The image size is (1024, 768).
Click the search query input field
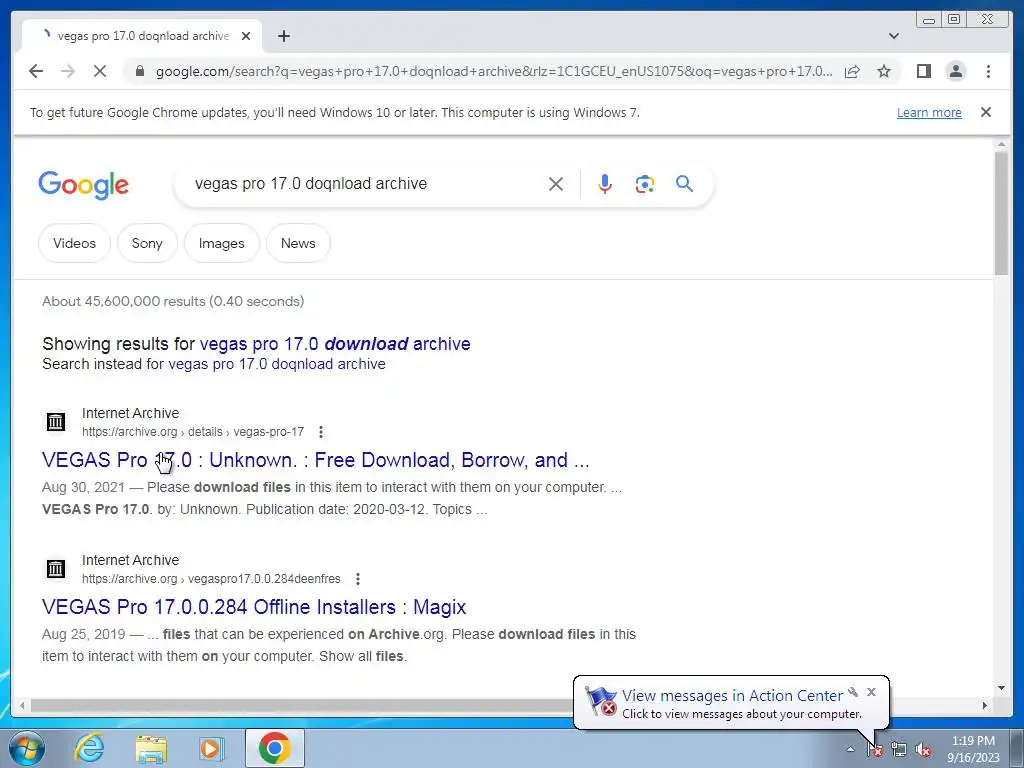(x=366, y=184)
